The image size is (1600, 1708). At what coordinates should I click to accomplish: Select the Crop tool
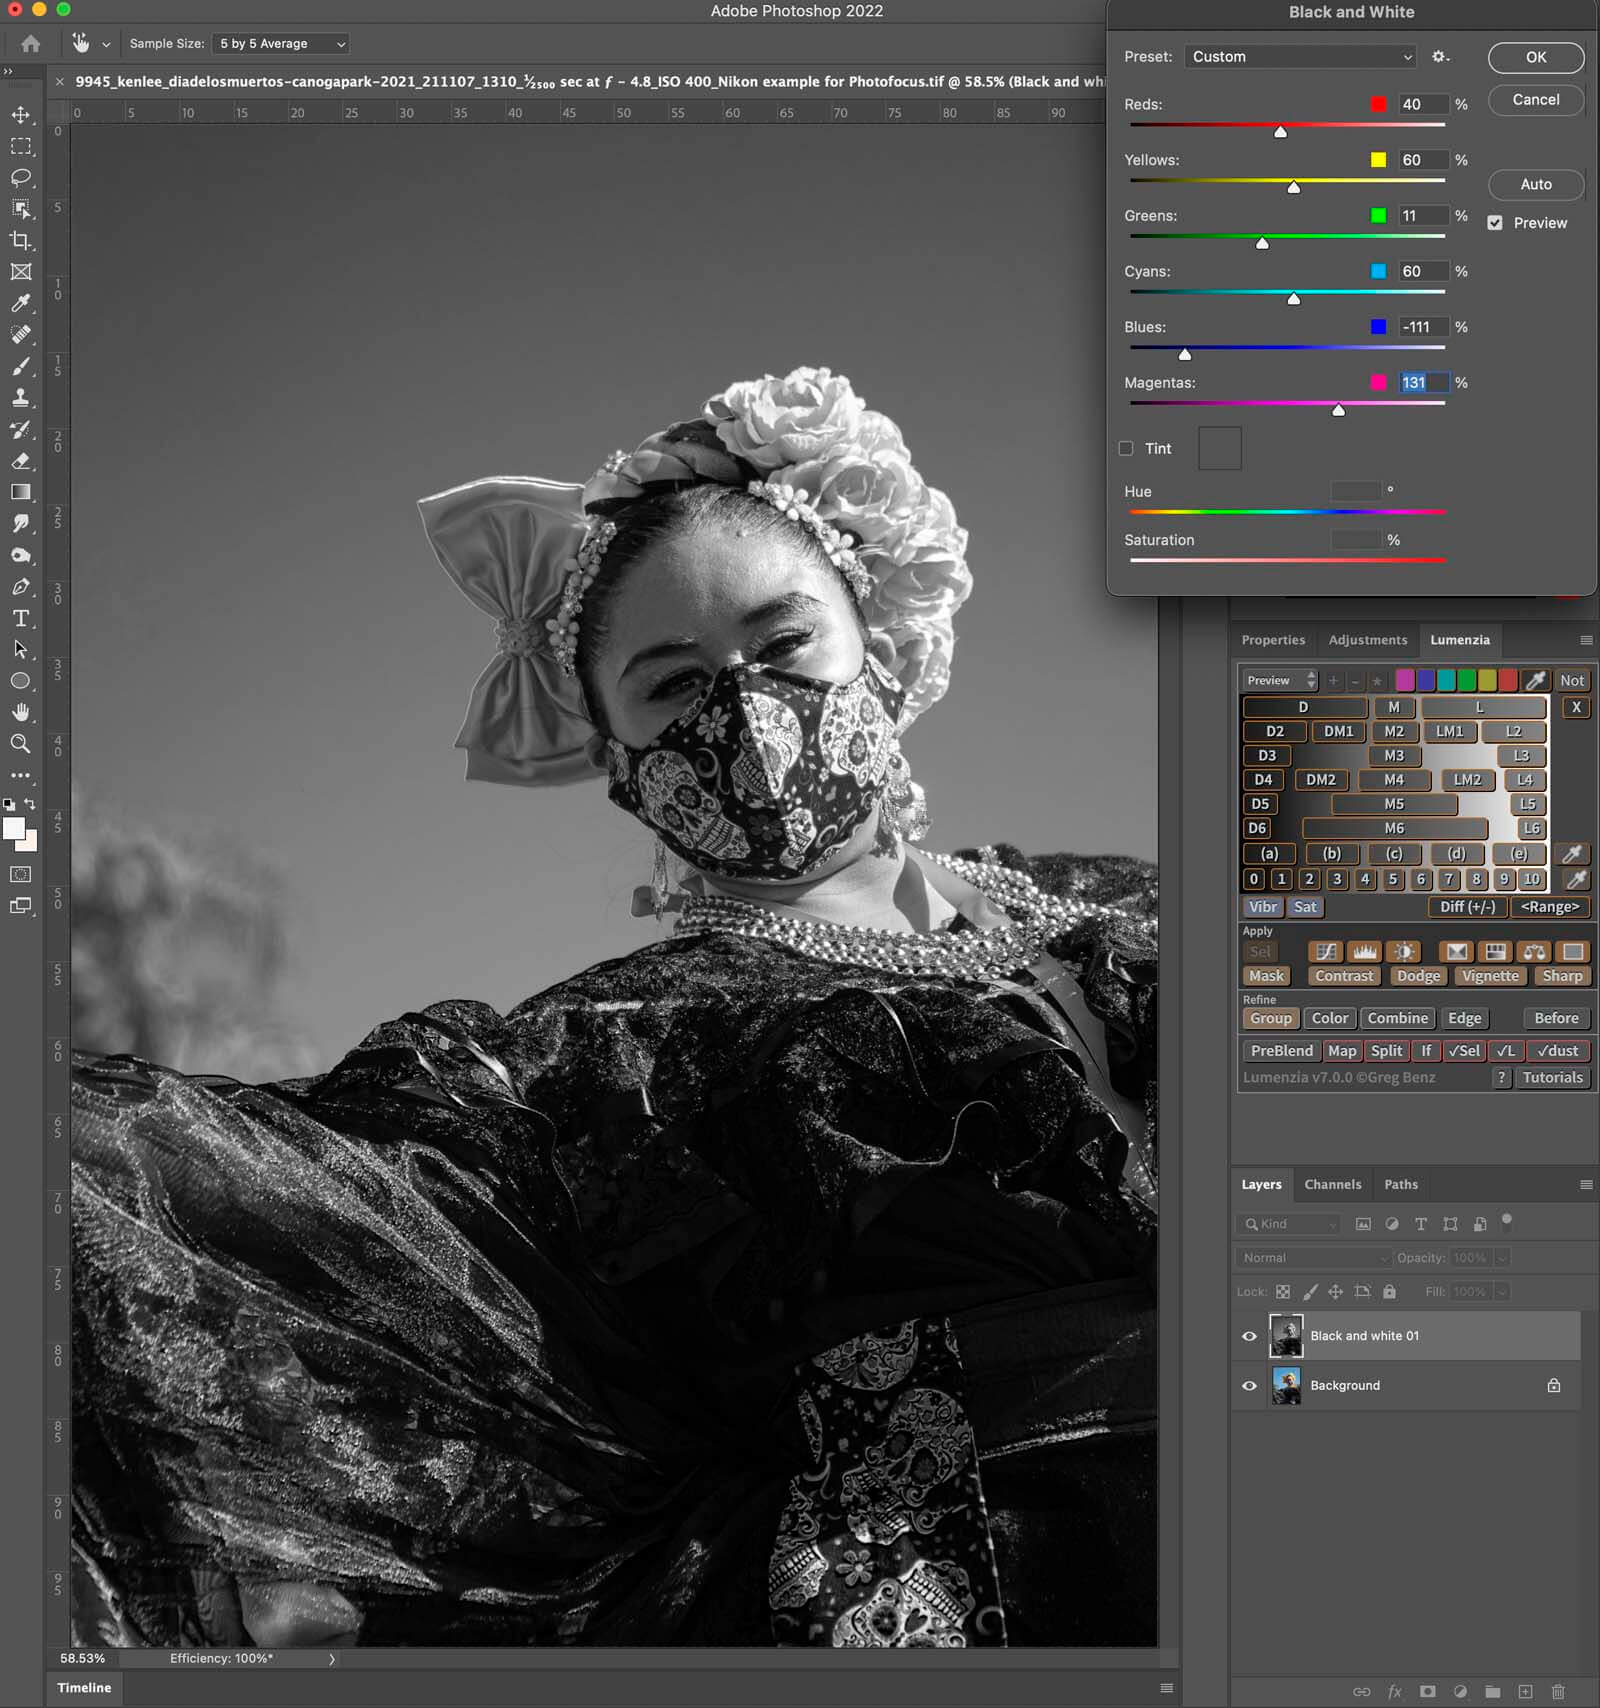point(20,240)
